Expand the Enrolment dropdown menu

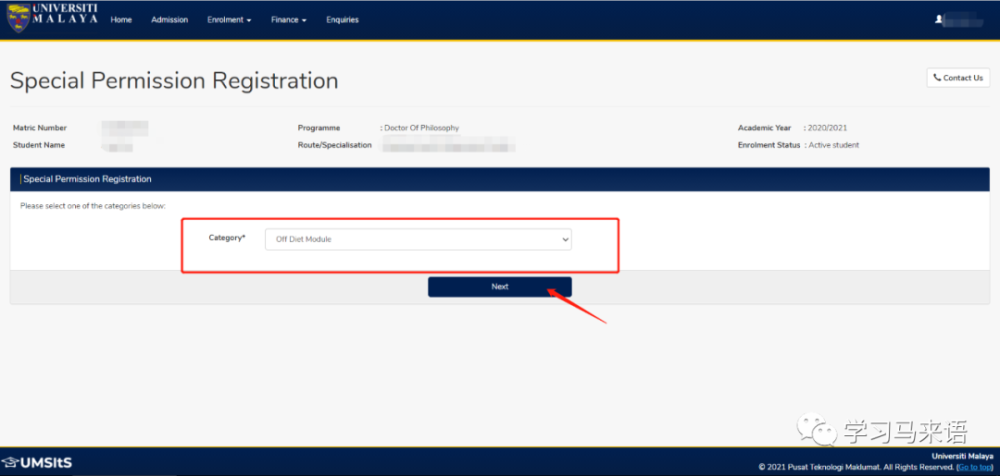click(229, 20)
